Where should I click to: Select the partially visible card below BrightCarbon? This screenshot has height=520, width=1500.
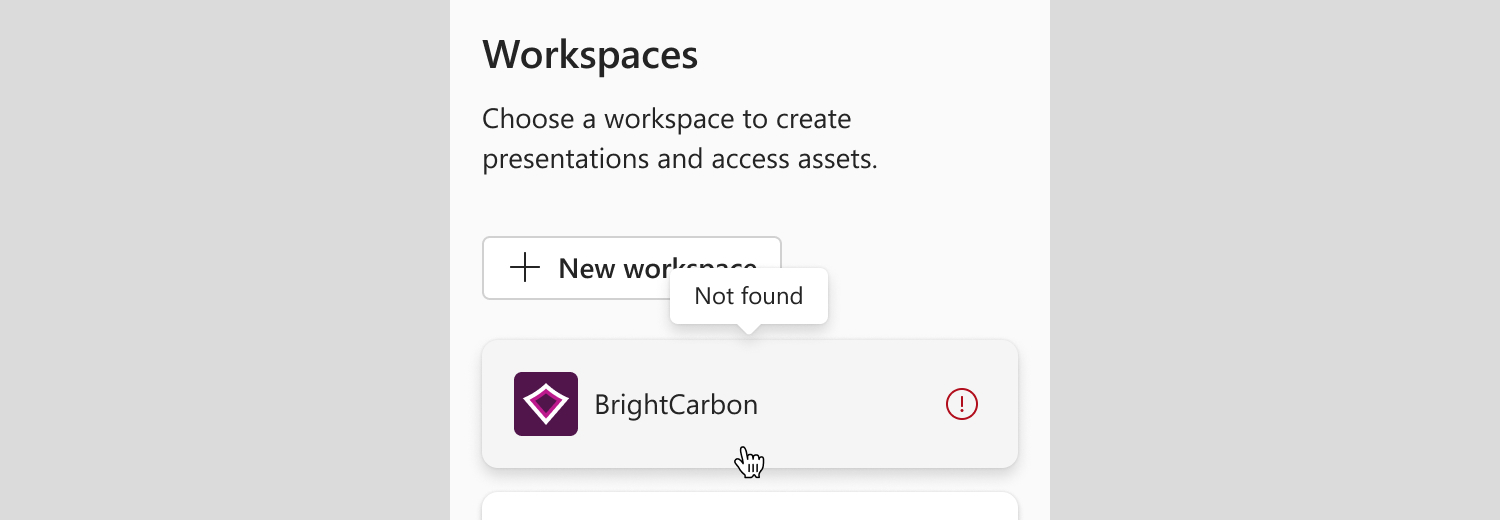(x=750, y=506)
